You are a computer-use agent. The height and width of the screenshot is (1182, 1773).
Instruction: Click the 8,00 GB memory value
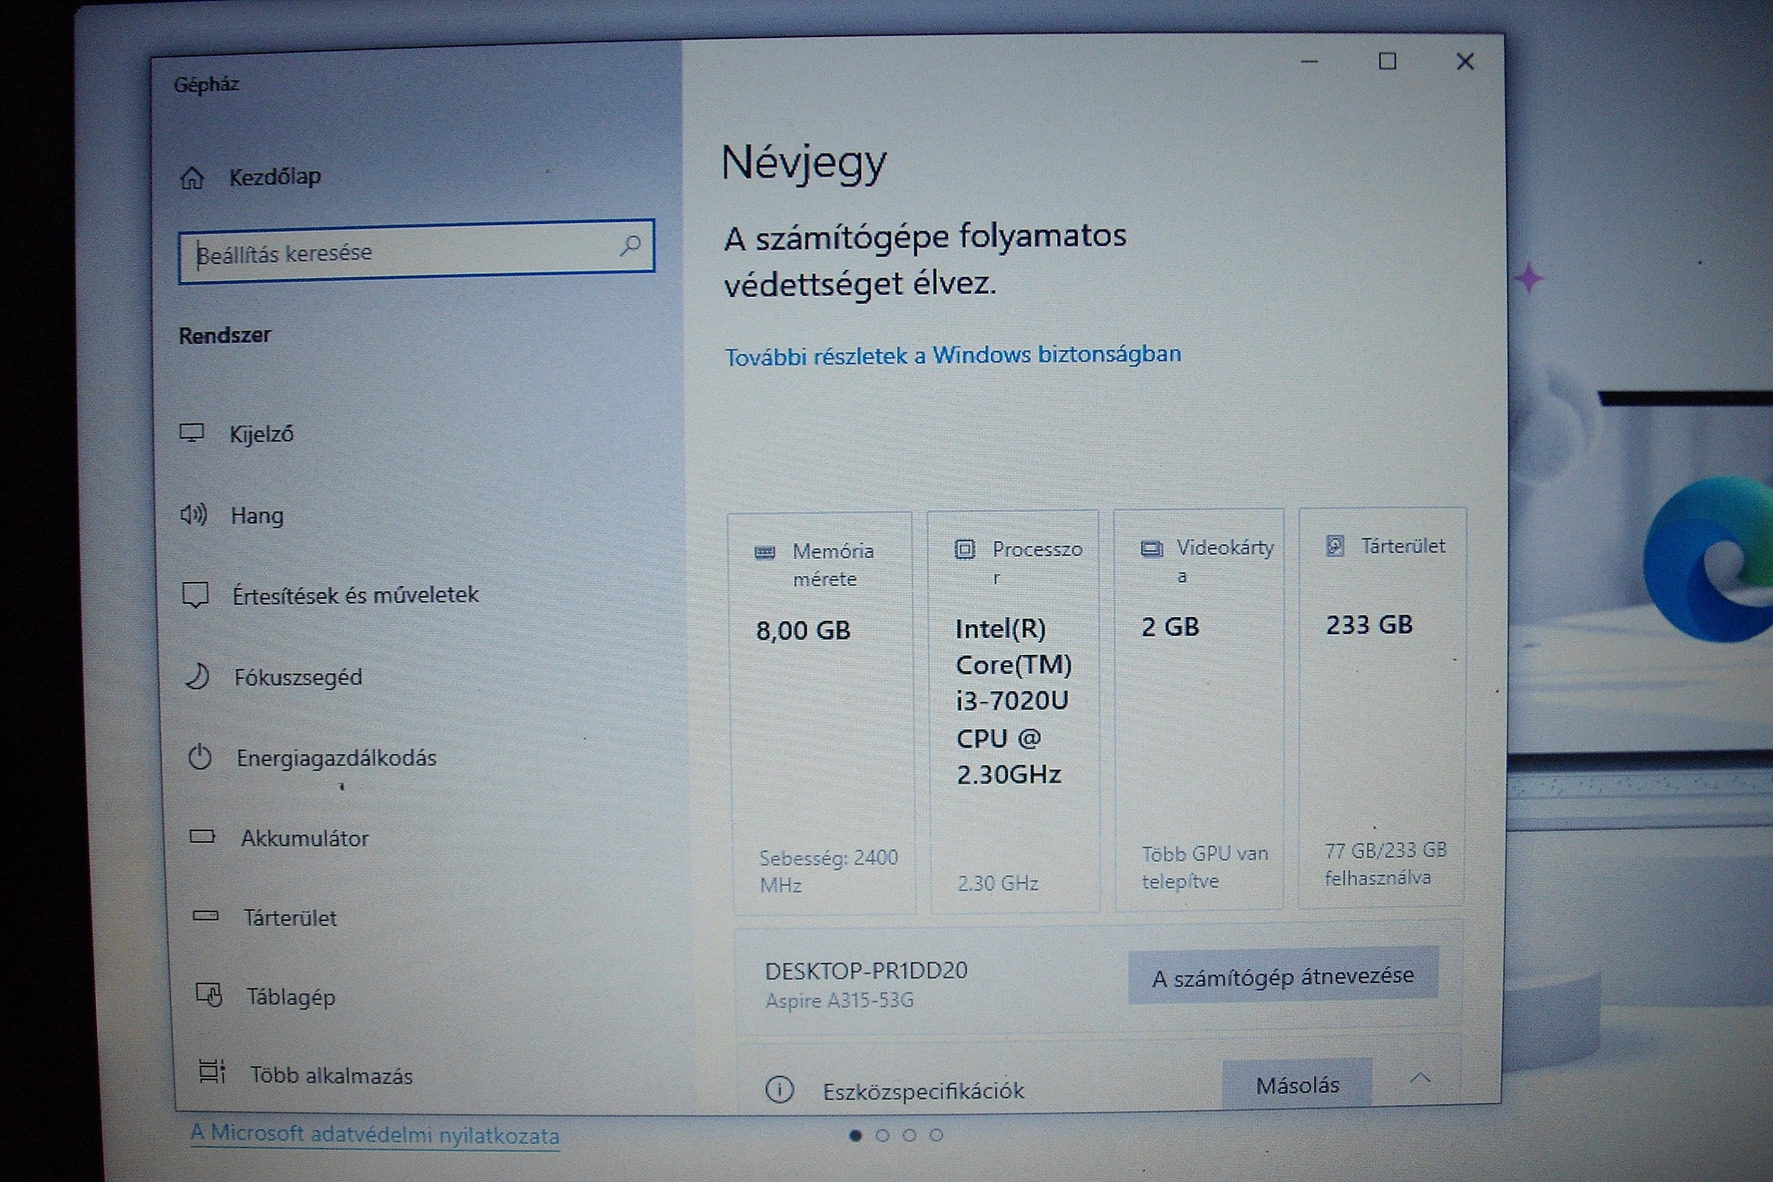pyautogui.click(x=803, y=630)
